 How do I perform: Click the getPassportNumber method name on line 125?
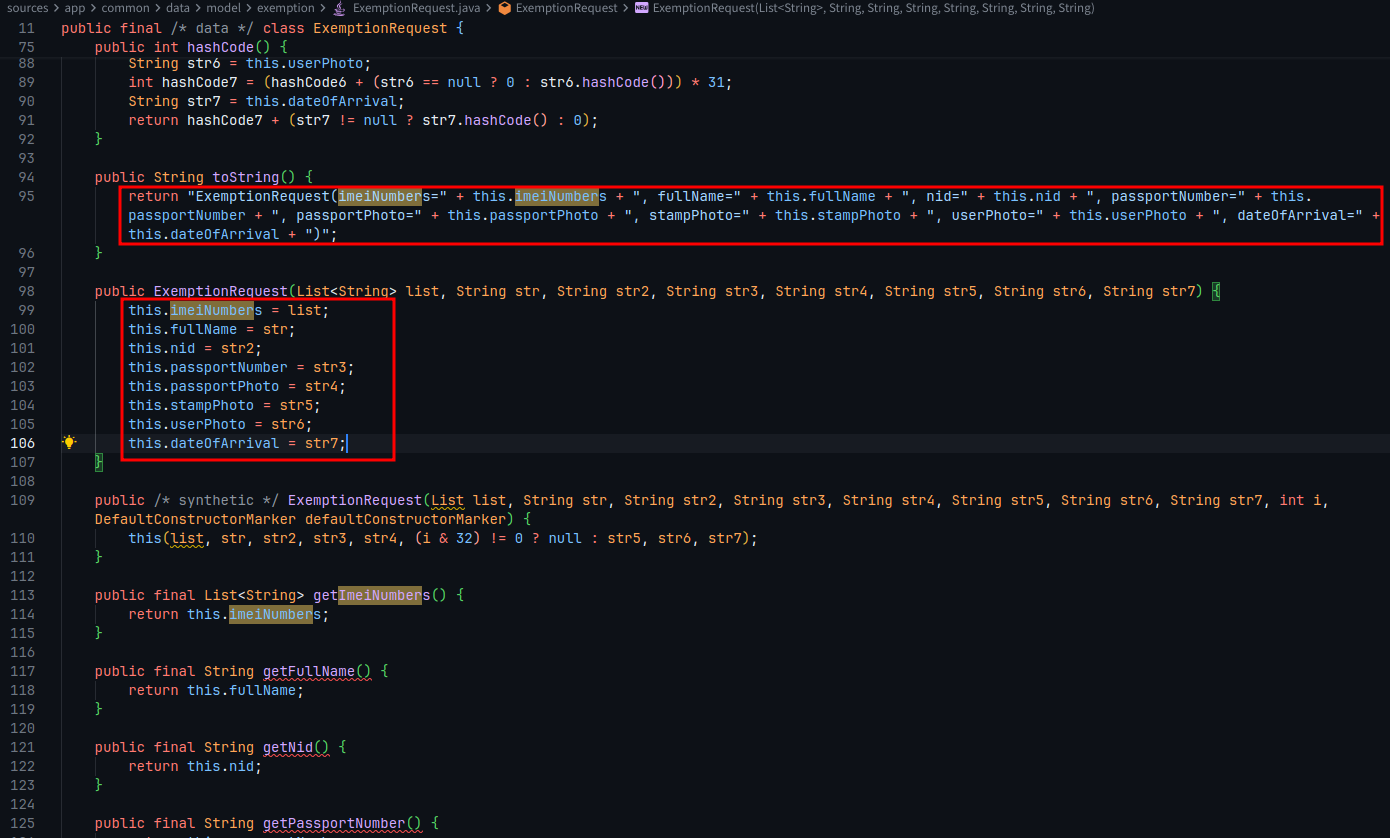click(335, 823)
